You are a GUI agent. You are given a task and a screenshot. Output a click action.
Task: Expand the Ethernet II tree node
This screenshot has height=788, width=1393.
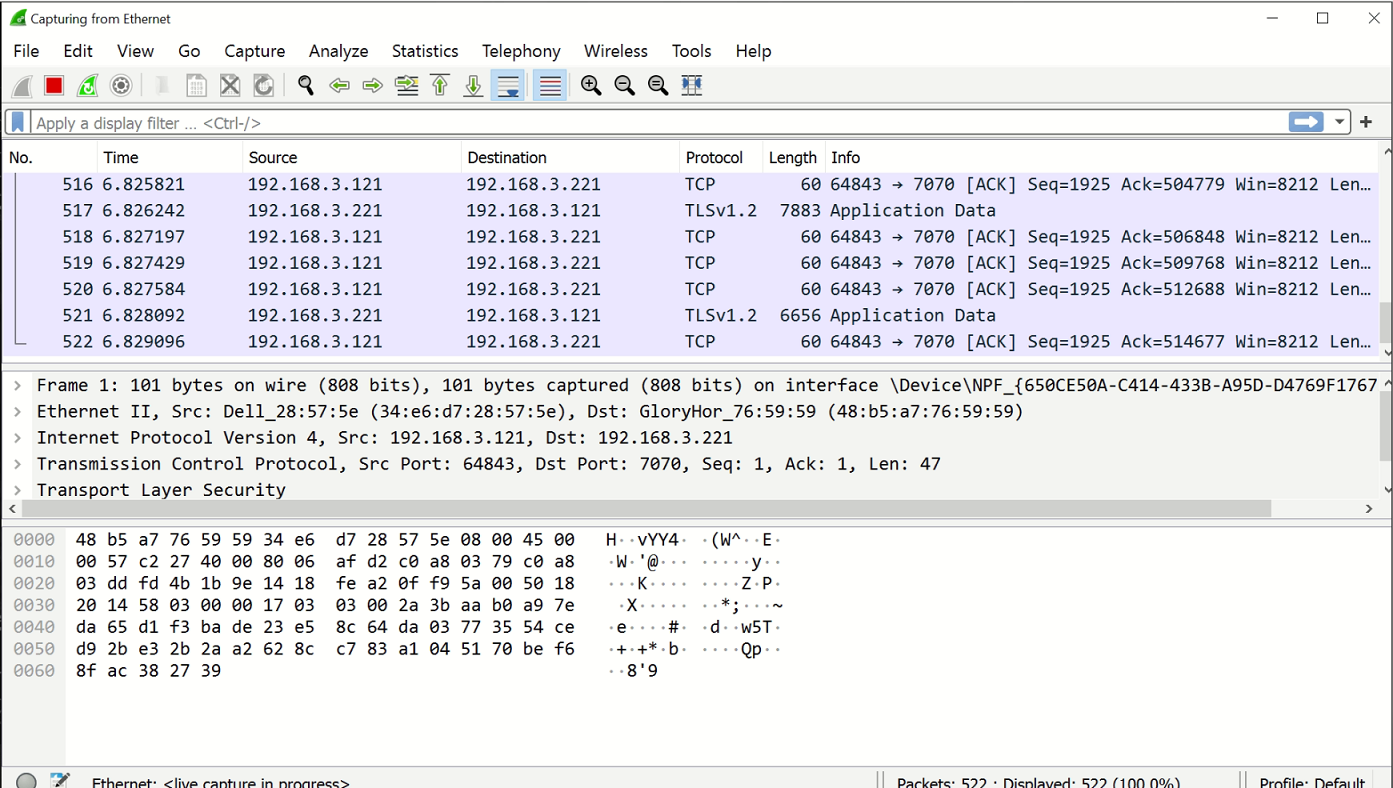point(17,412)
